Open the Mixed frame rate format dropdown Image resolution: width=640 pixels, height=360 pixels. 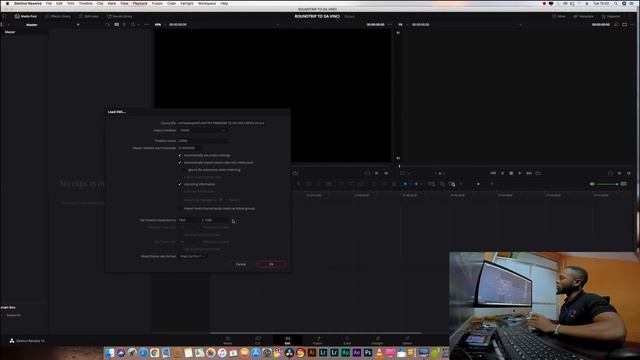pyautogui.click(x=193, y=256)
